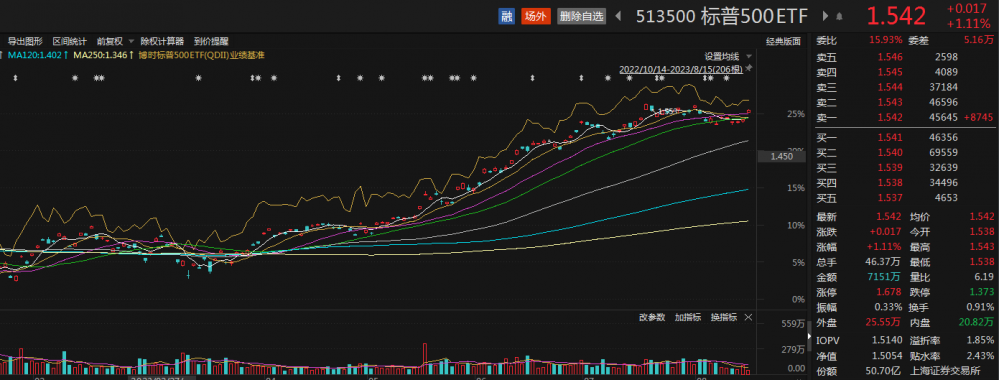Click the 贴水率 value 2.43%
999x380 pixels.
[980, 356]
